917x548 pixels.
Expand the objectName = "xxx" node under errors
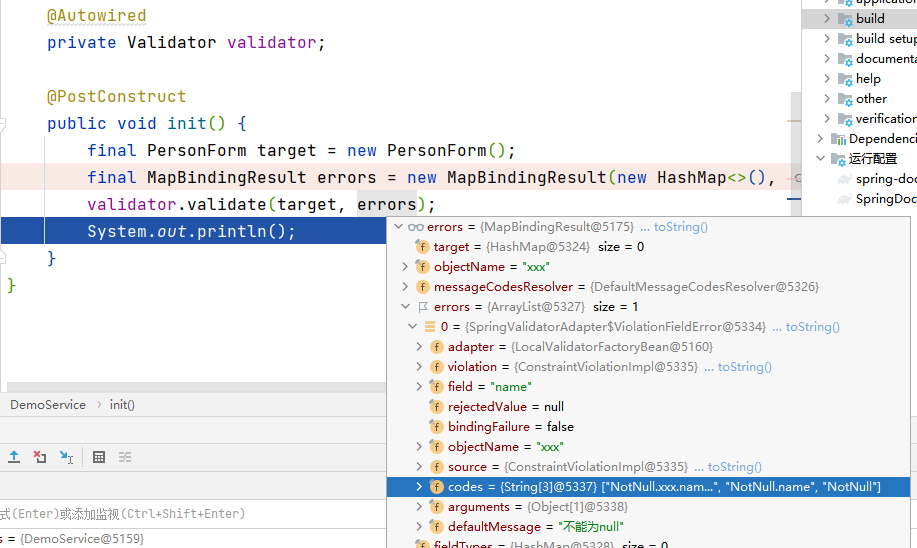405,267
